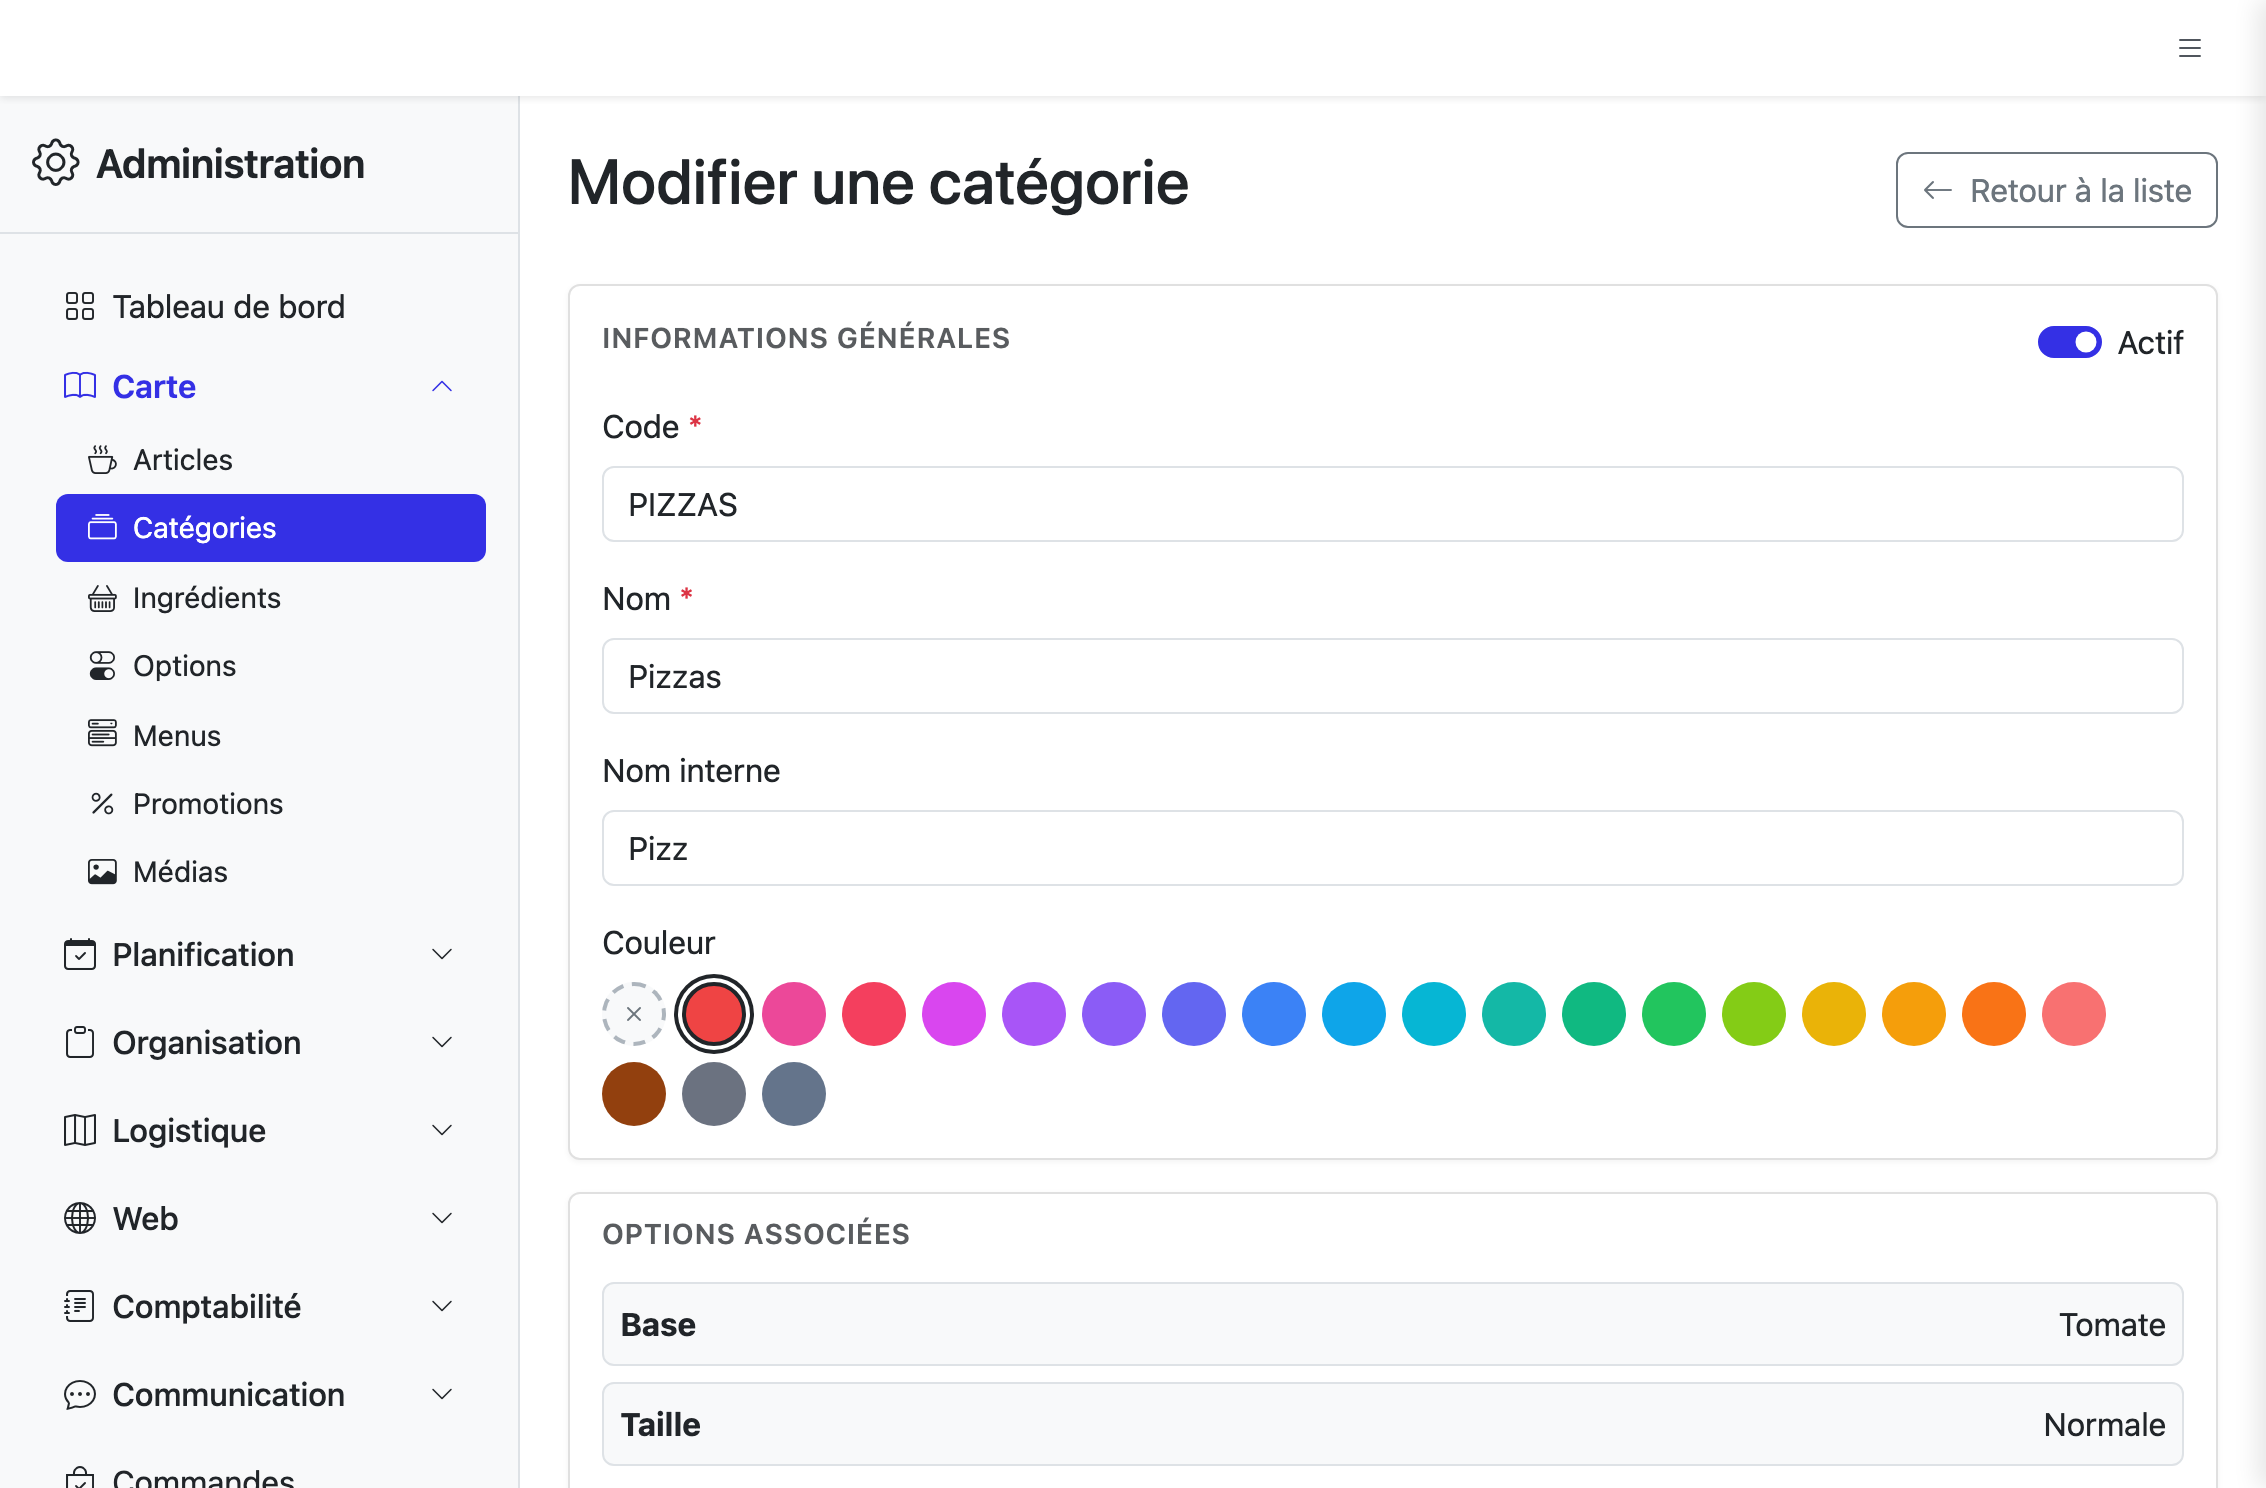Pick the yellow color swatch
This screenshot has width=2266, height=1488.
[1834, 1014]
